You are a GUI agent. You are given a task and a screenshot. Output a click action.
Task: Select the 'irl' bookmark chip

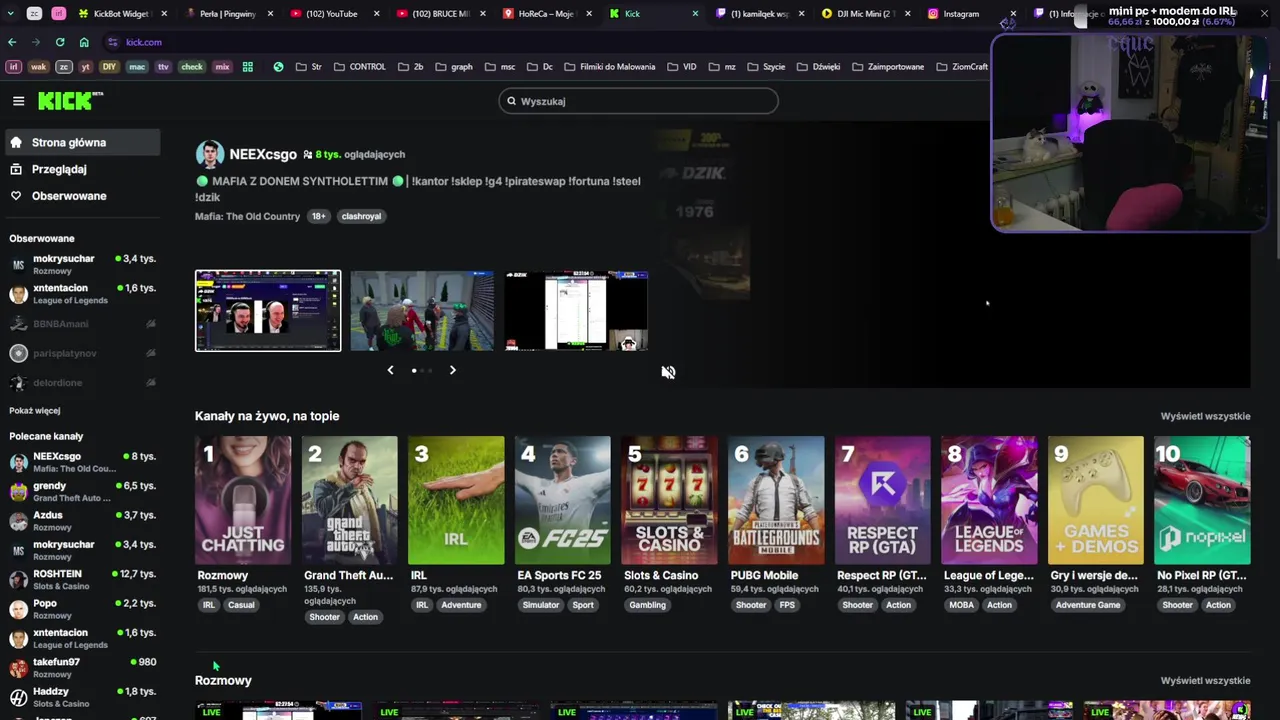[13, 67]
